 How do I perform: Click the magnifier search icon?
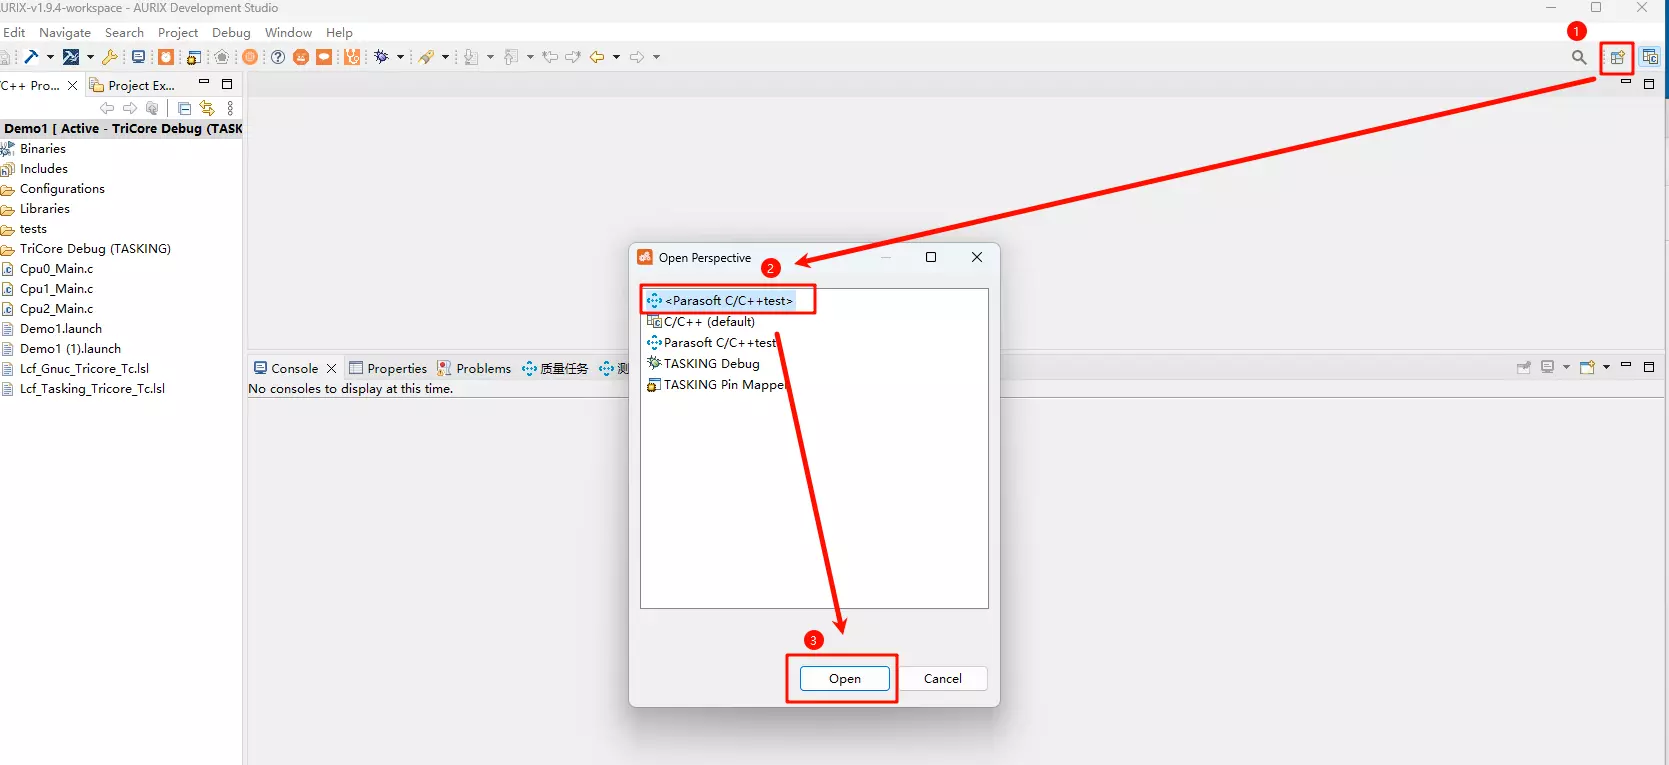tap(1579, 58)
